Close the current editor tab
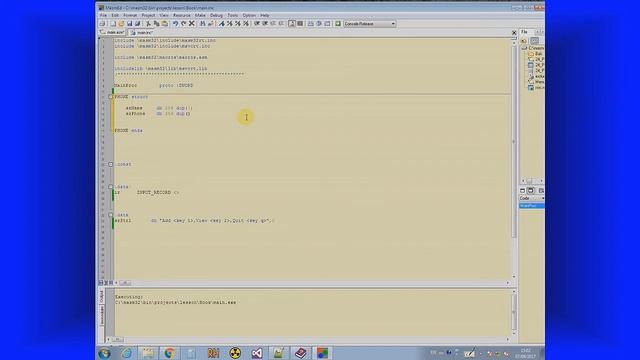The height and width of the screenshot is (360, 640). (514, 33)
